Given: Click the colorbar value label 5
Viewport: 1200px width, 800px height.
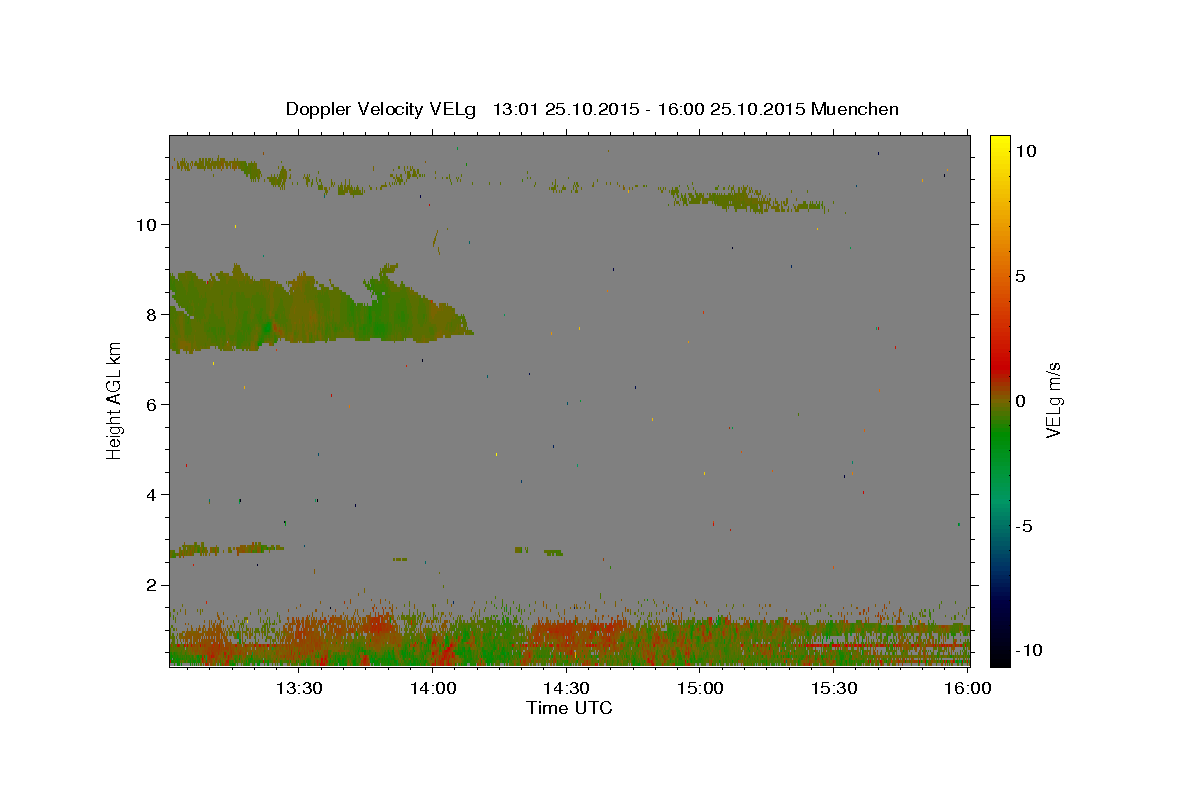Looking at the screenshot, I should (1020, 276).
